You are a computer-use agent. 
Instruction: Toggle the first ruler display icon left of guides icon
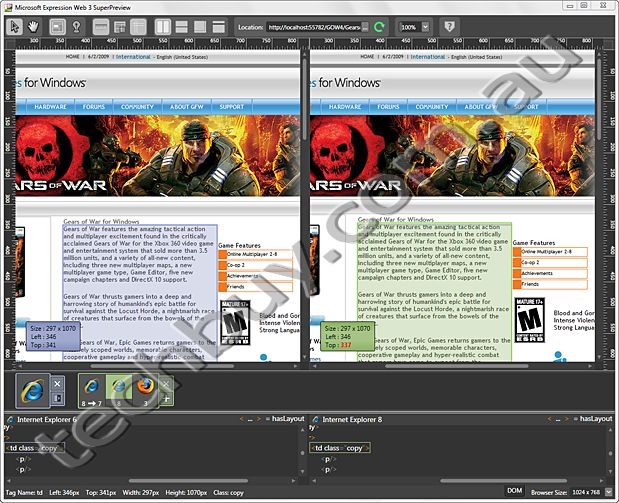point(101,27)
